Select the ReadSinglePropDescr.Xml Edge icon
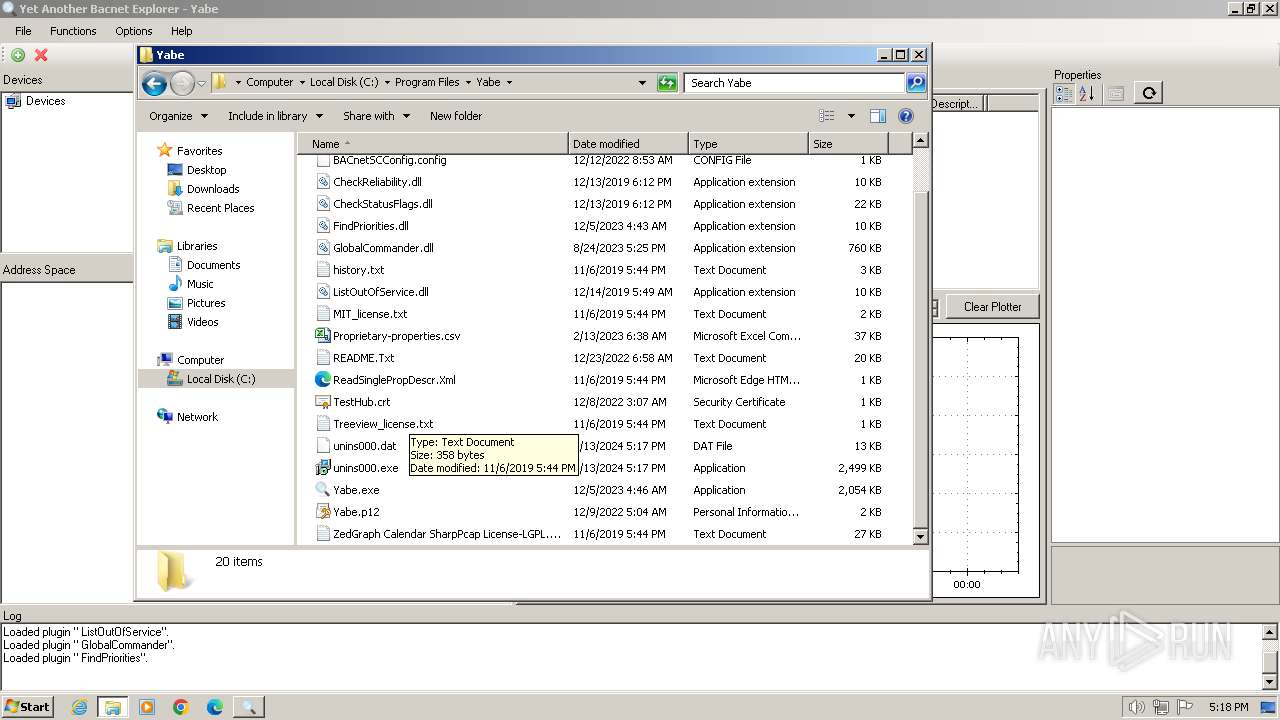 [322, 380]
